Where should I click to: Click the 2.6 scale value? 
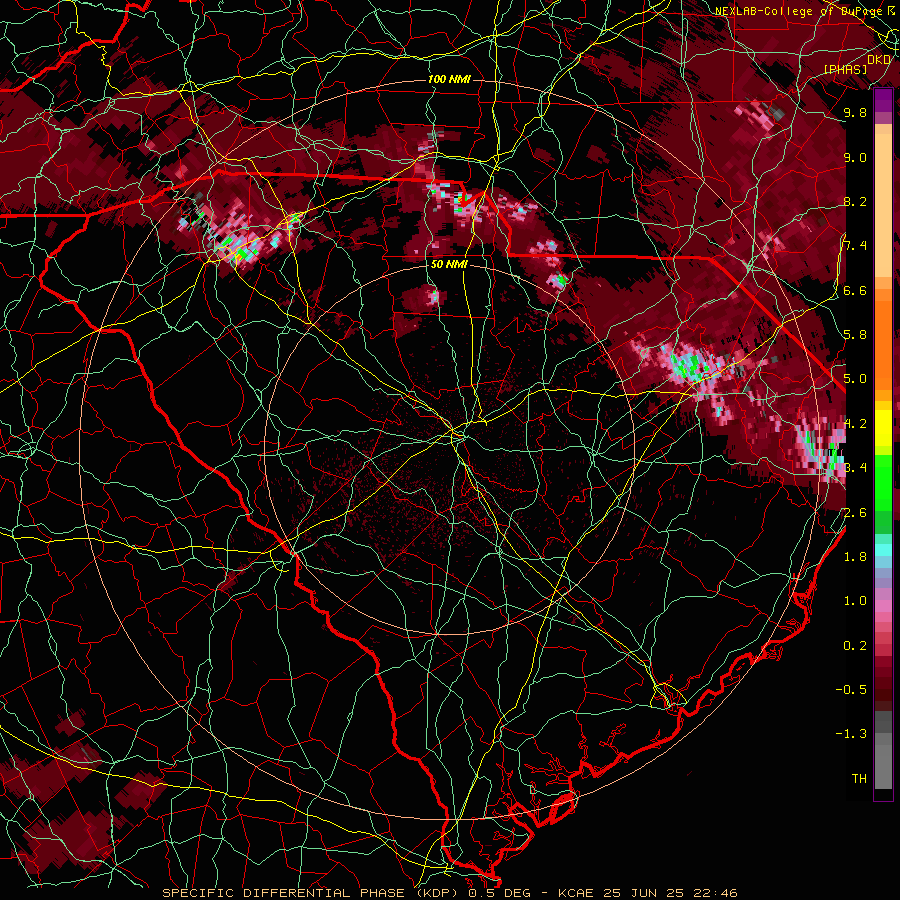pyautogui.click(x=855, y=513)
